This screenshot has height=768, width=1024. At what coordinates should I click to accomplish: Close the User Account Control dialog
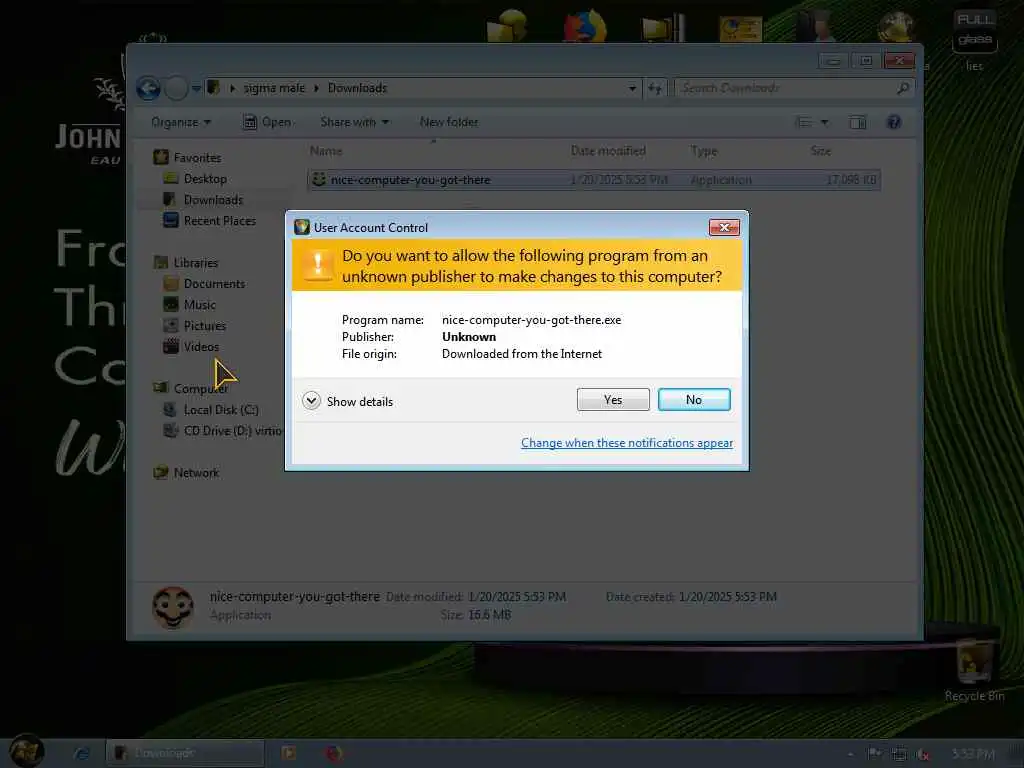724,227
